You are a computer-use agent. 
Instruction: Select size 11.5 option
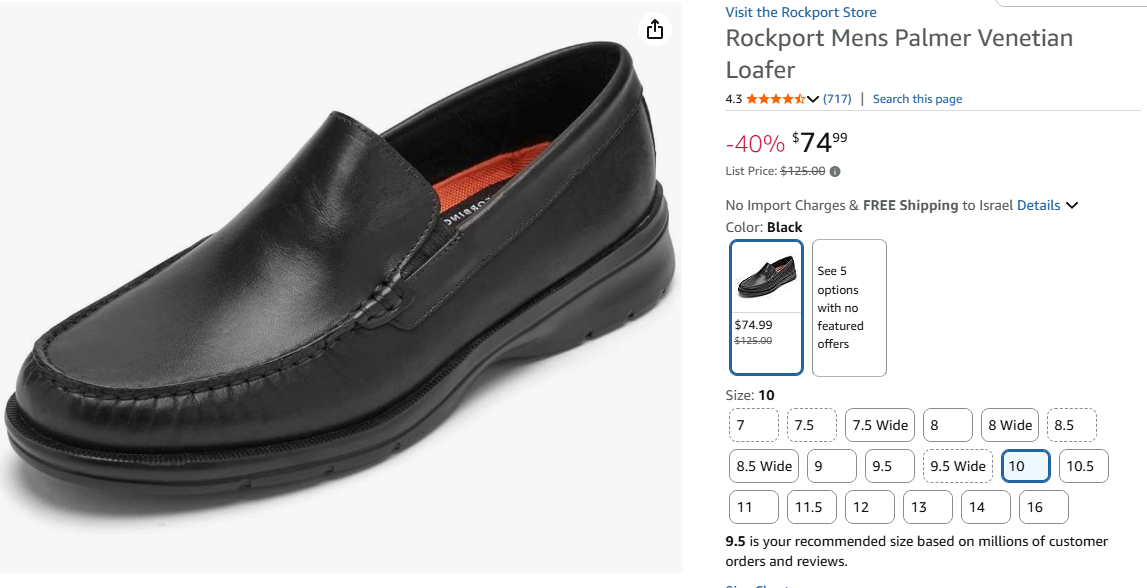(811, 507)
